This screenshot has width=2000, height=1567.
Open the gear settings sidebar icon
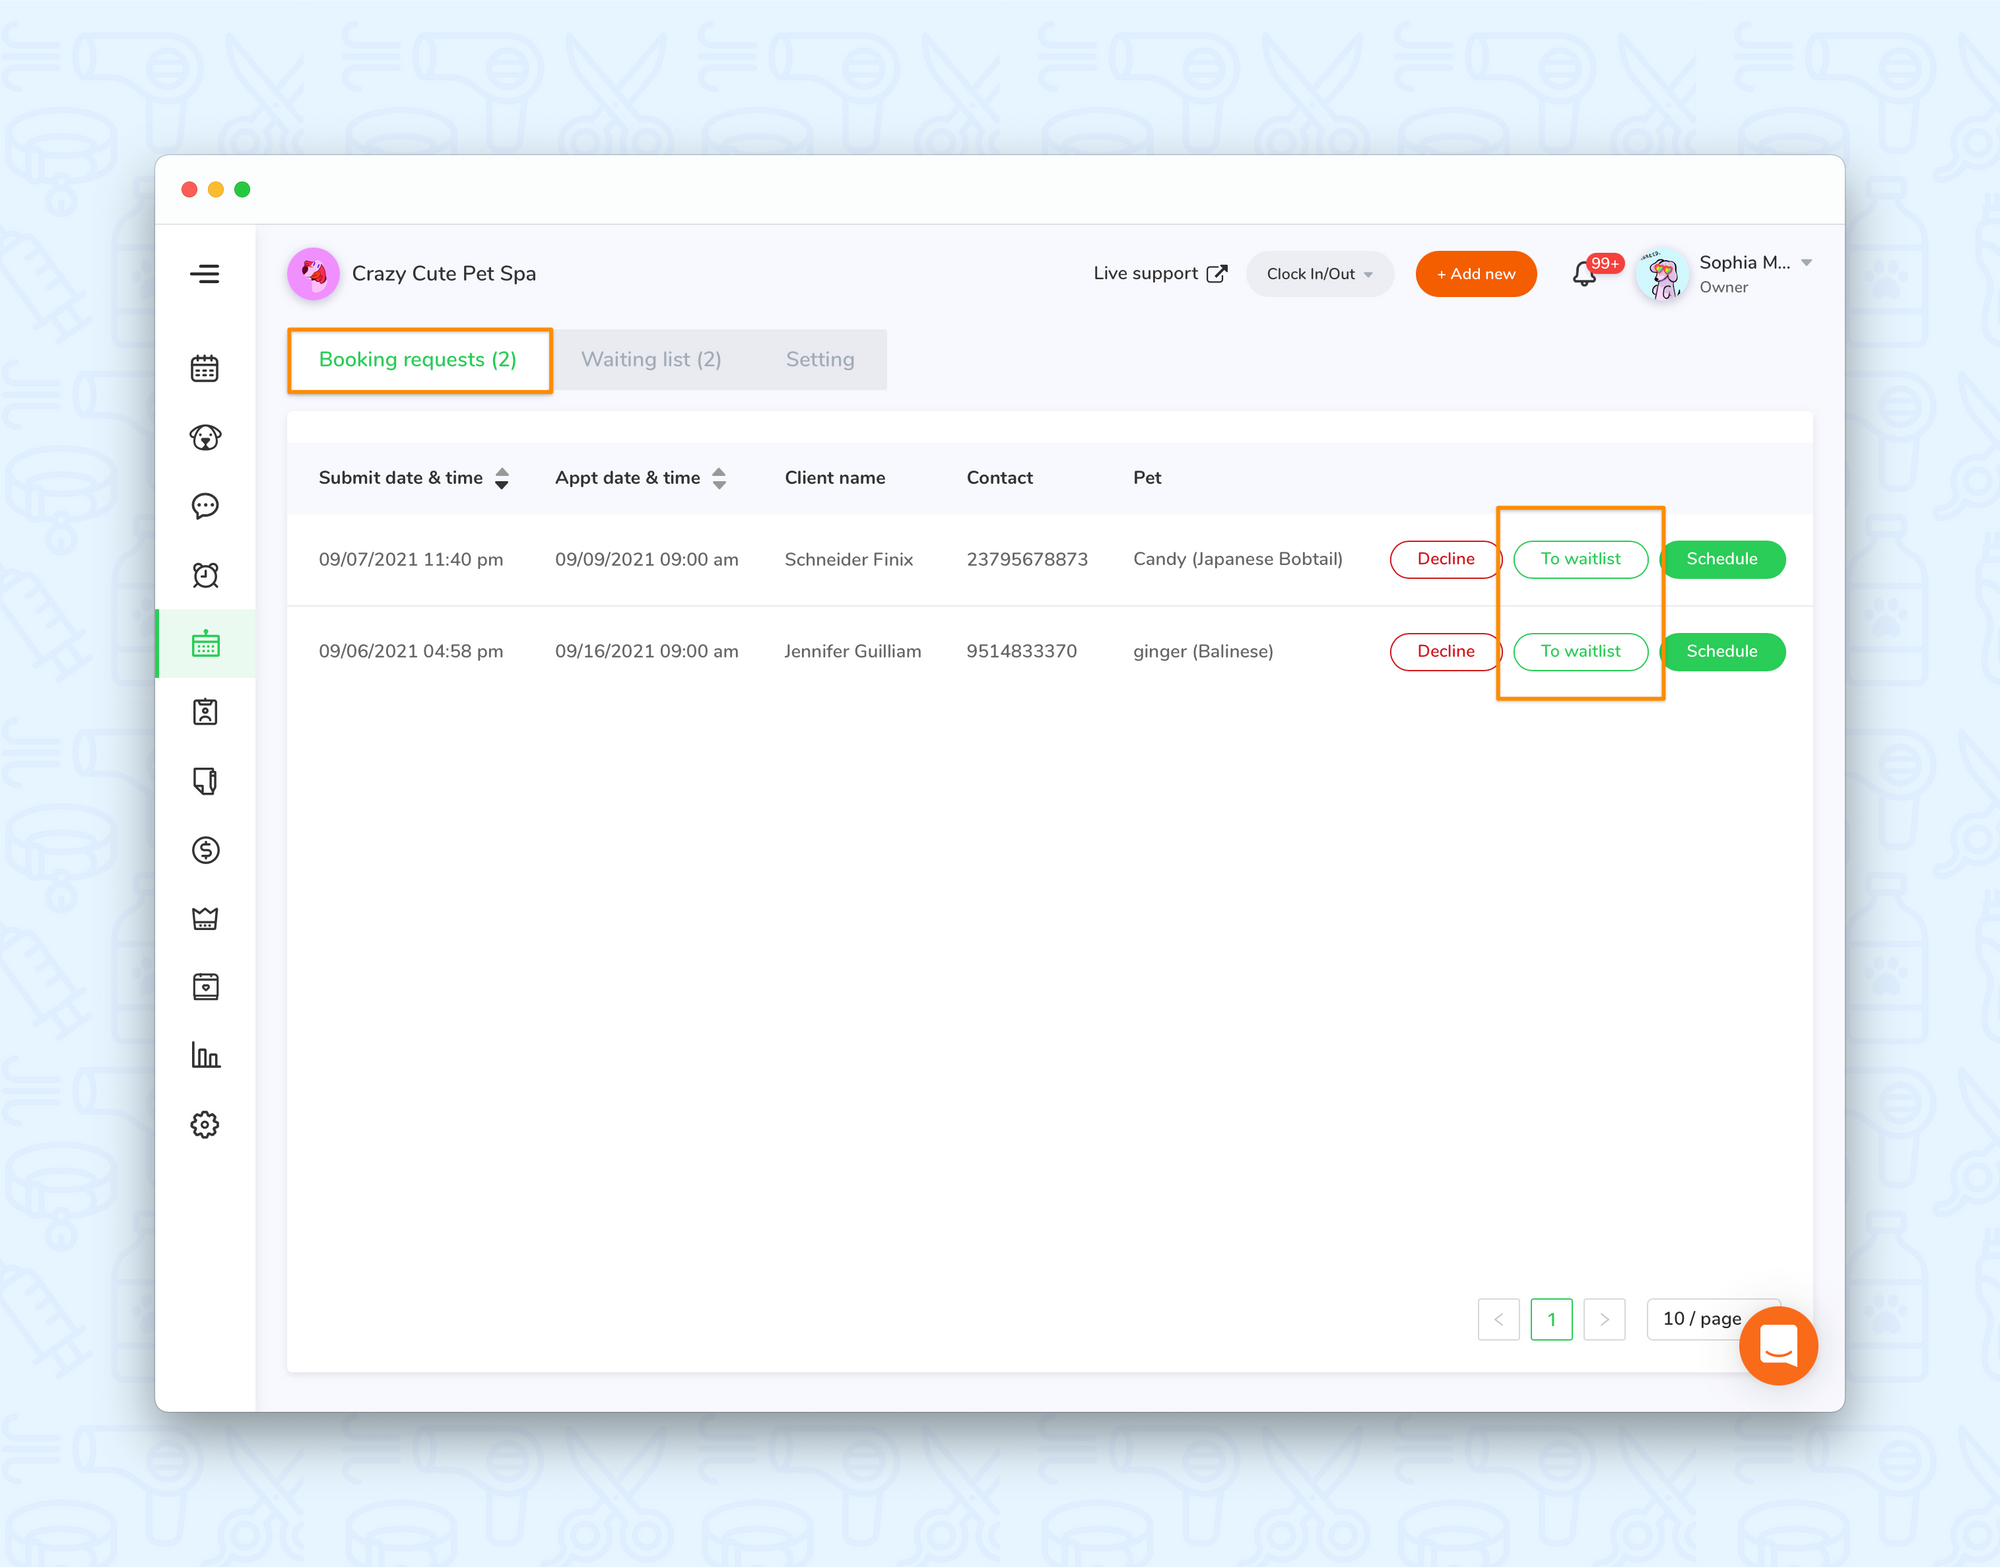click(205, 1124)
